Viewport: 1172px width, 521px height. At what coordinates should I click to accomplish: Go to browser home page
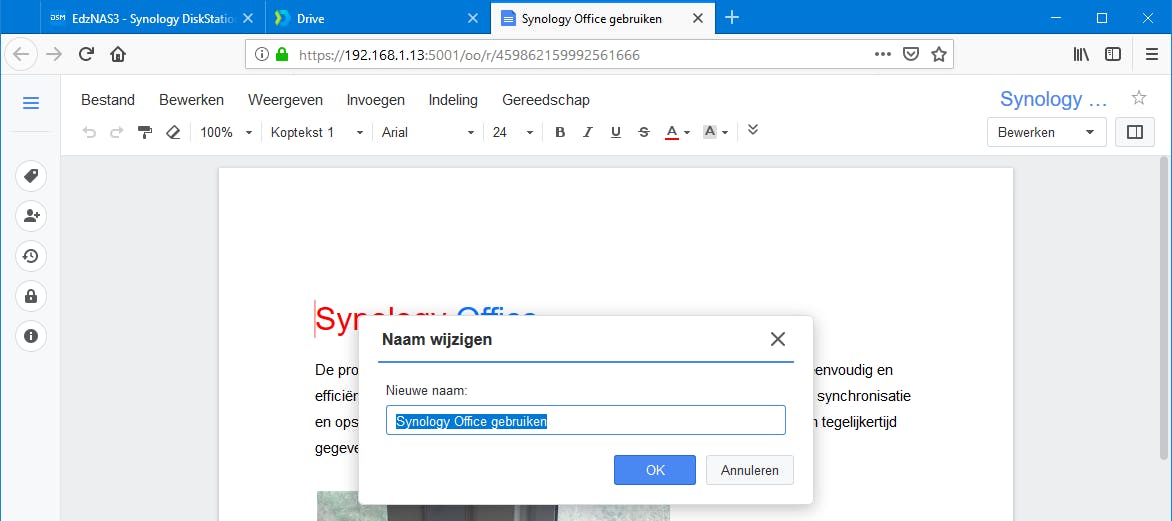coord(118,54)
